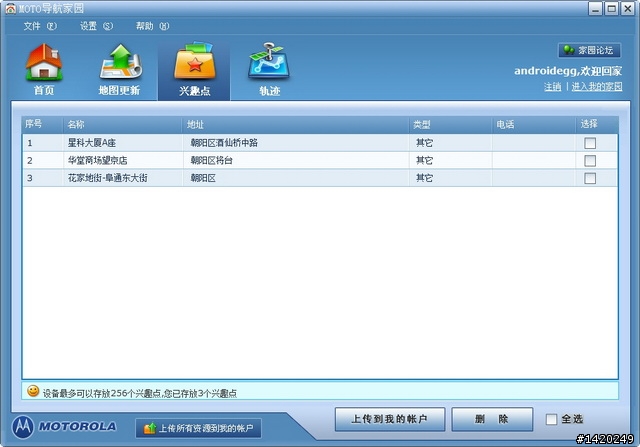Click the status text about 256个兴趣点
The image size is (640, 447).
(x=140, y=394)
